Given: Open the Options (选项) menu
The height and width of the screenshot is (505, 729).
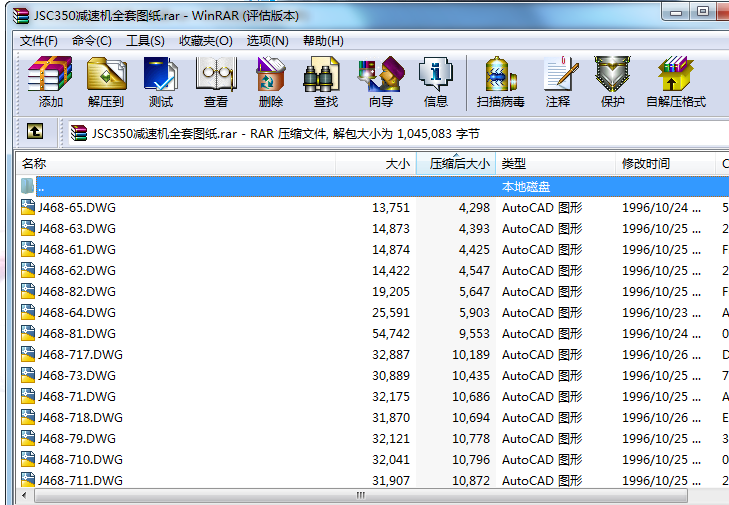Looking at the screenshot, I should [267, 41].
